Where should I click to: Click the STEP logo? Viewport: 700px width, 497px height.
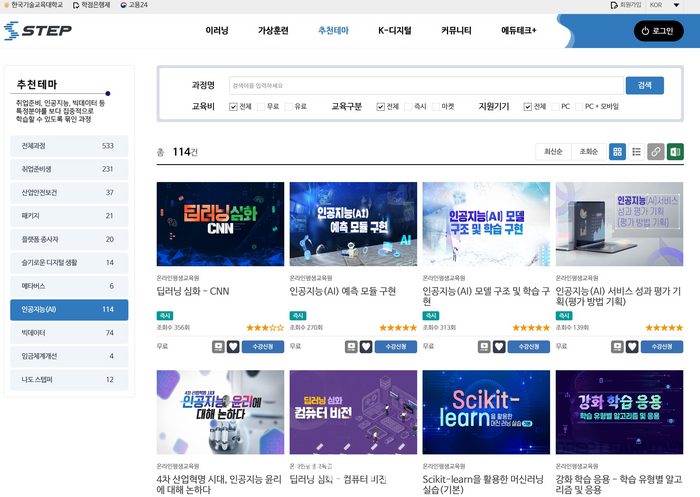coord(38,31)
